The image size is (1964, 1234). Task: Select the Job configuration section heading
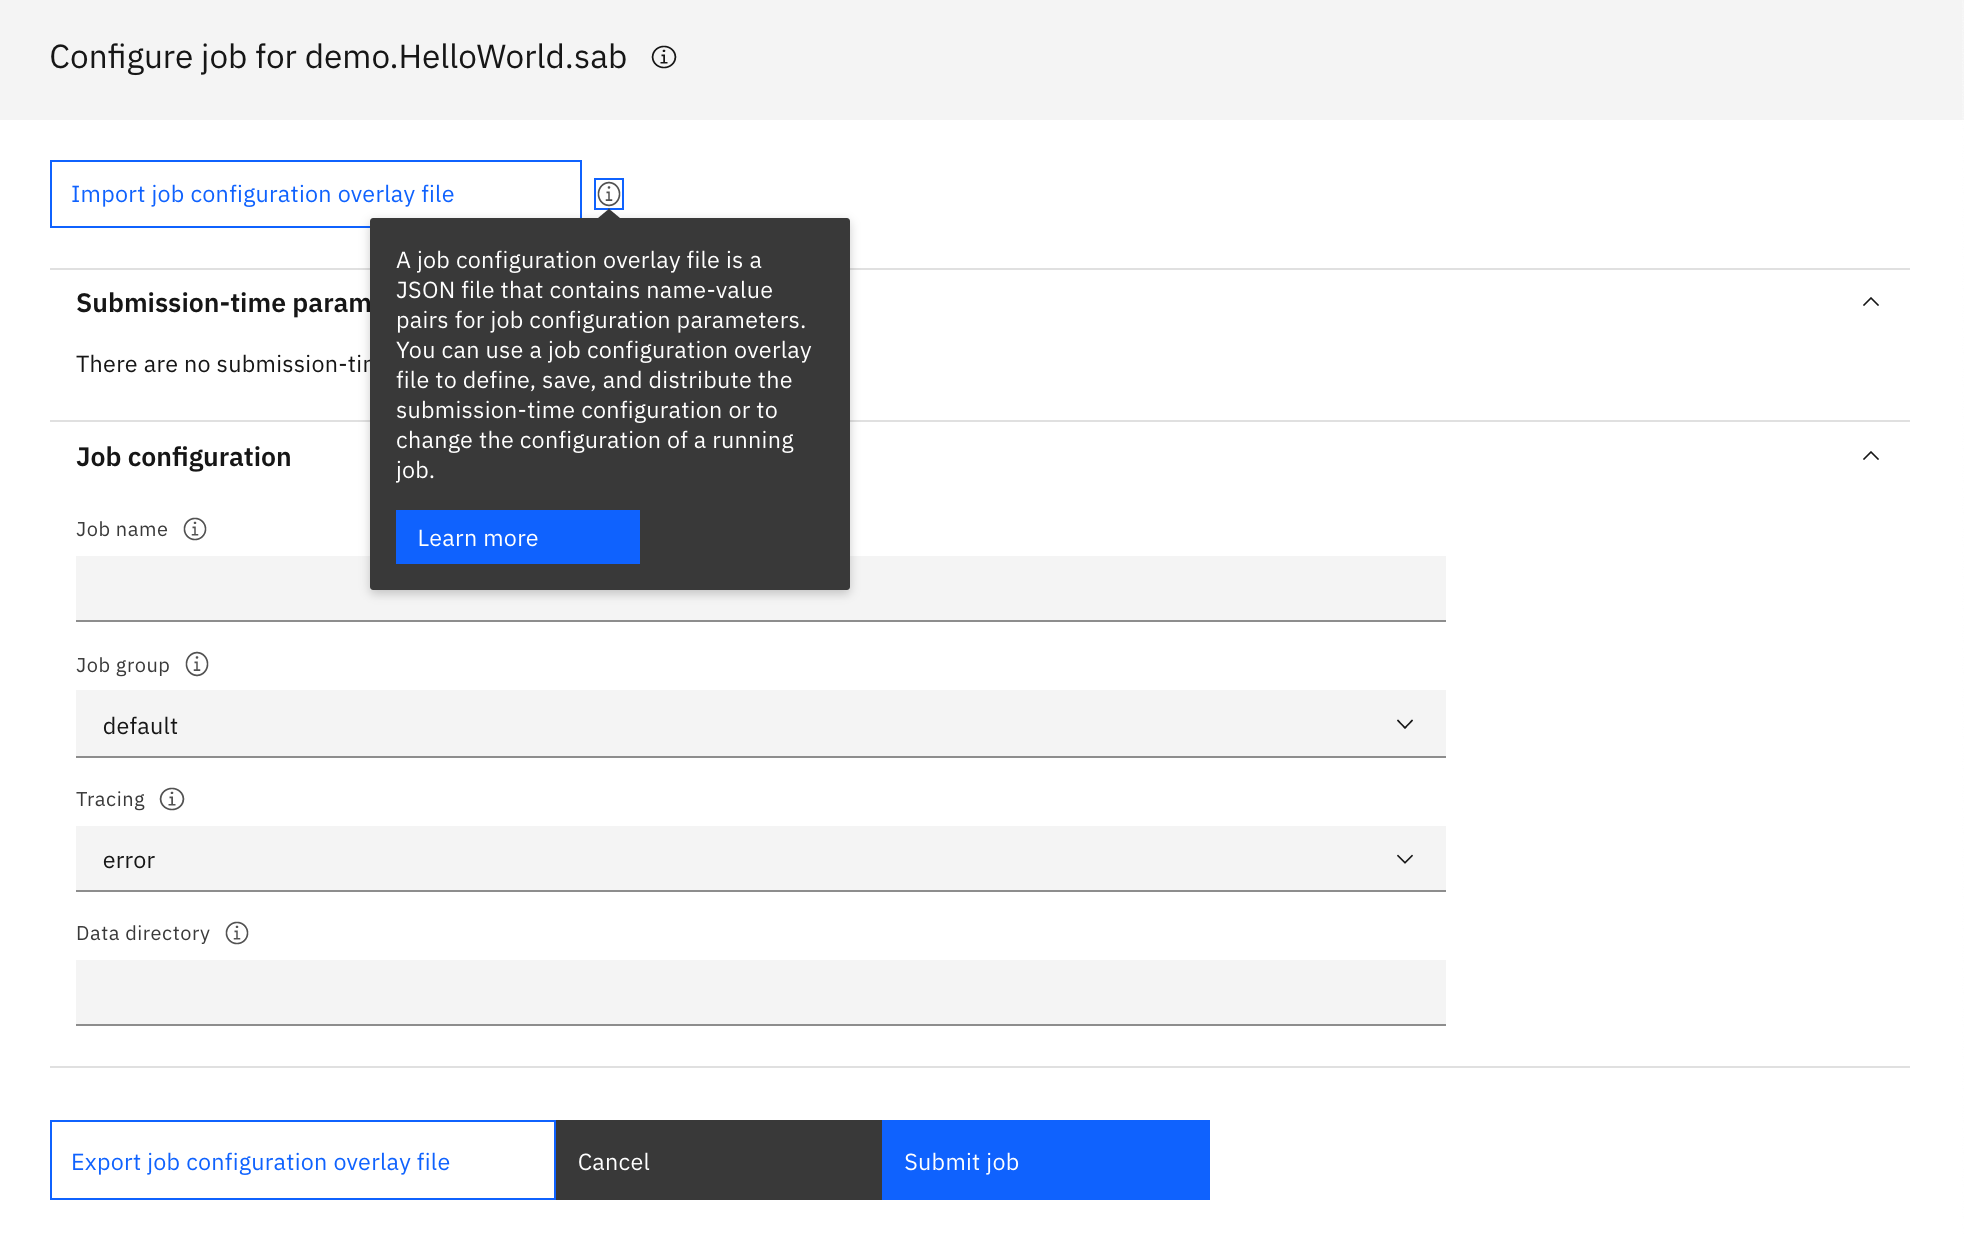click(183, 457)
